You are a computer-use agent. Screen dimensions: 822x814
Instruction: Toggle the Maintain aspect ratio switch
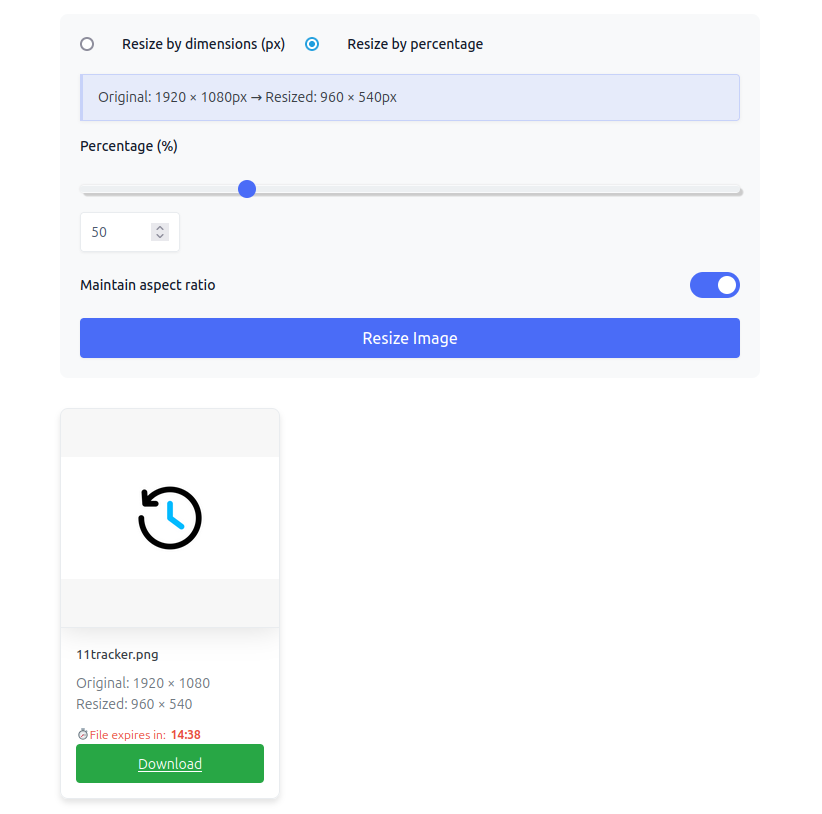pos(715,285)
